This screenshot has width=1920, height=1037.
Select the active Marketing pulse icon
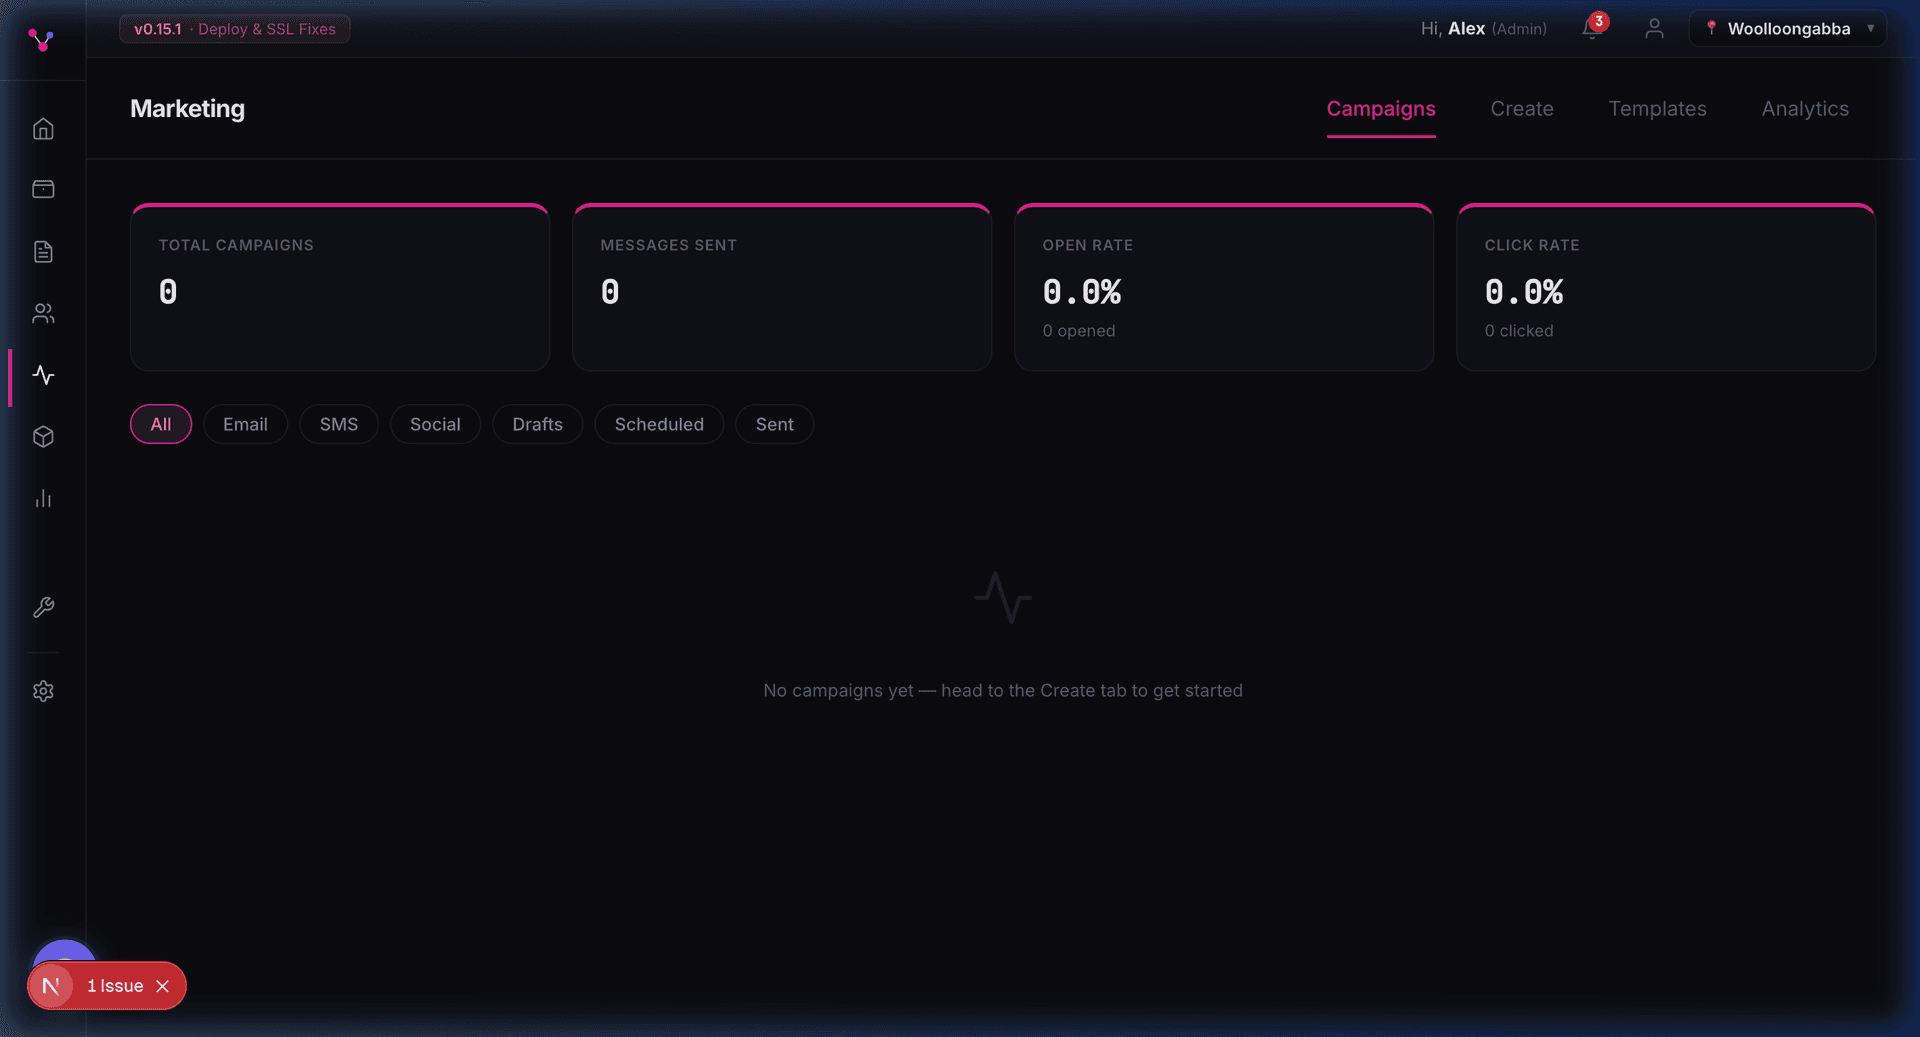click(43, 376)
